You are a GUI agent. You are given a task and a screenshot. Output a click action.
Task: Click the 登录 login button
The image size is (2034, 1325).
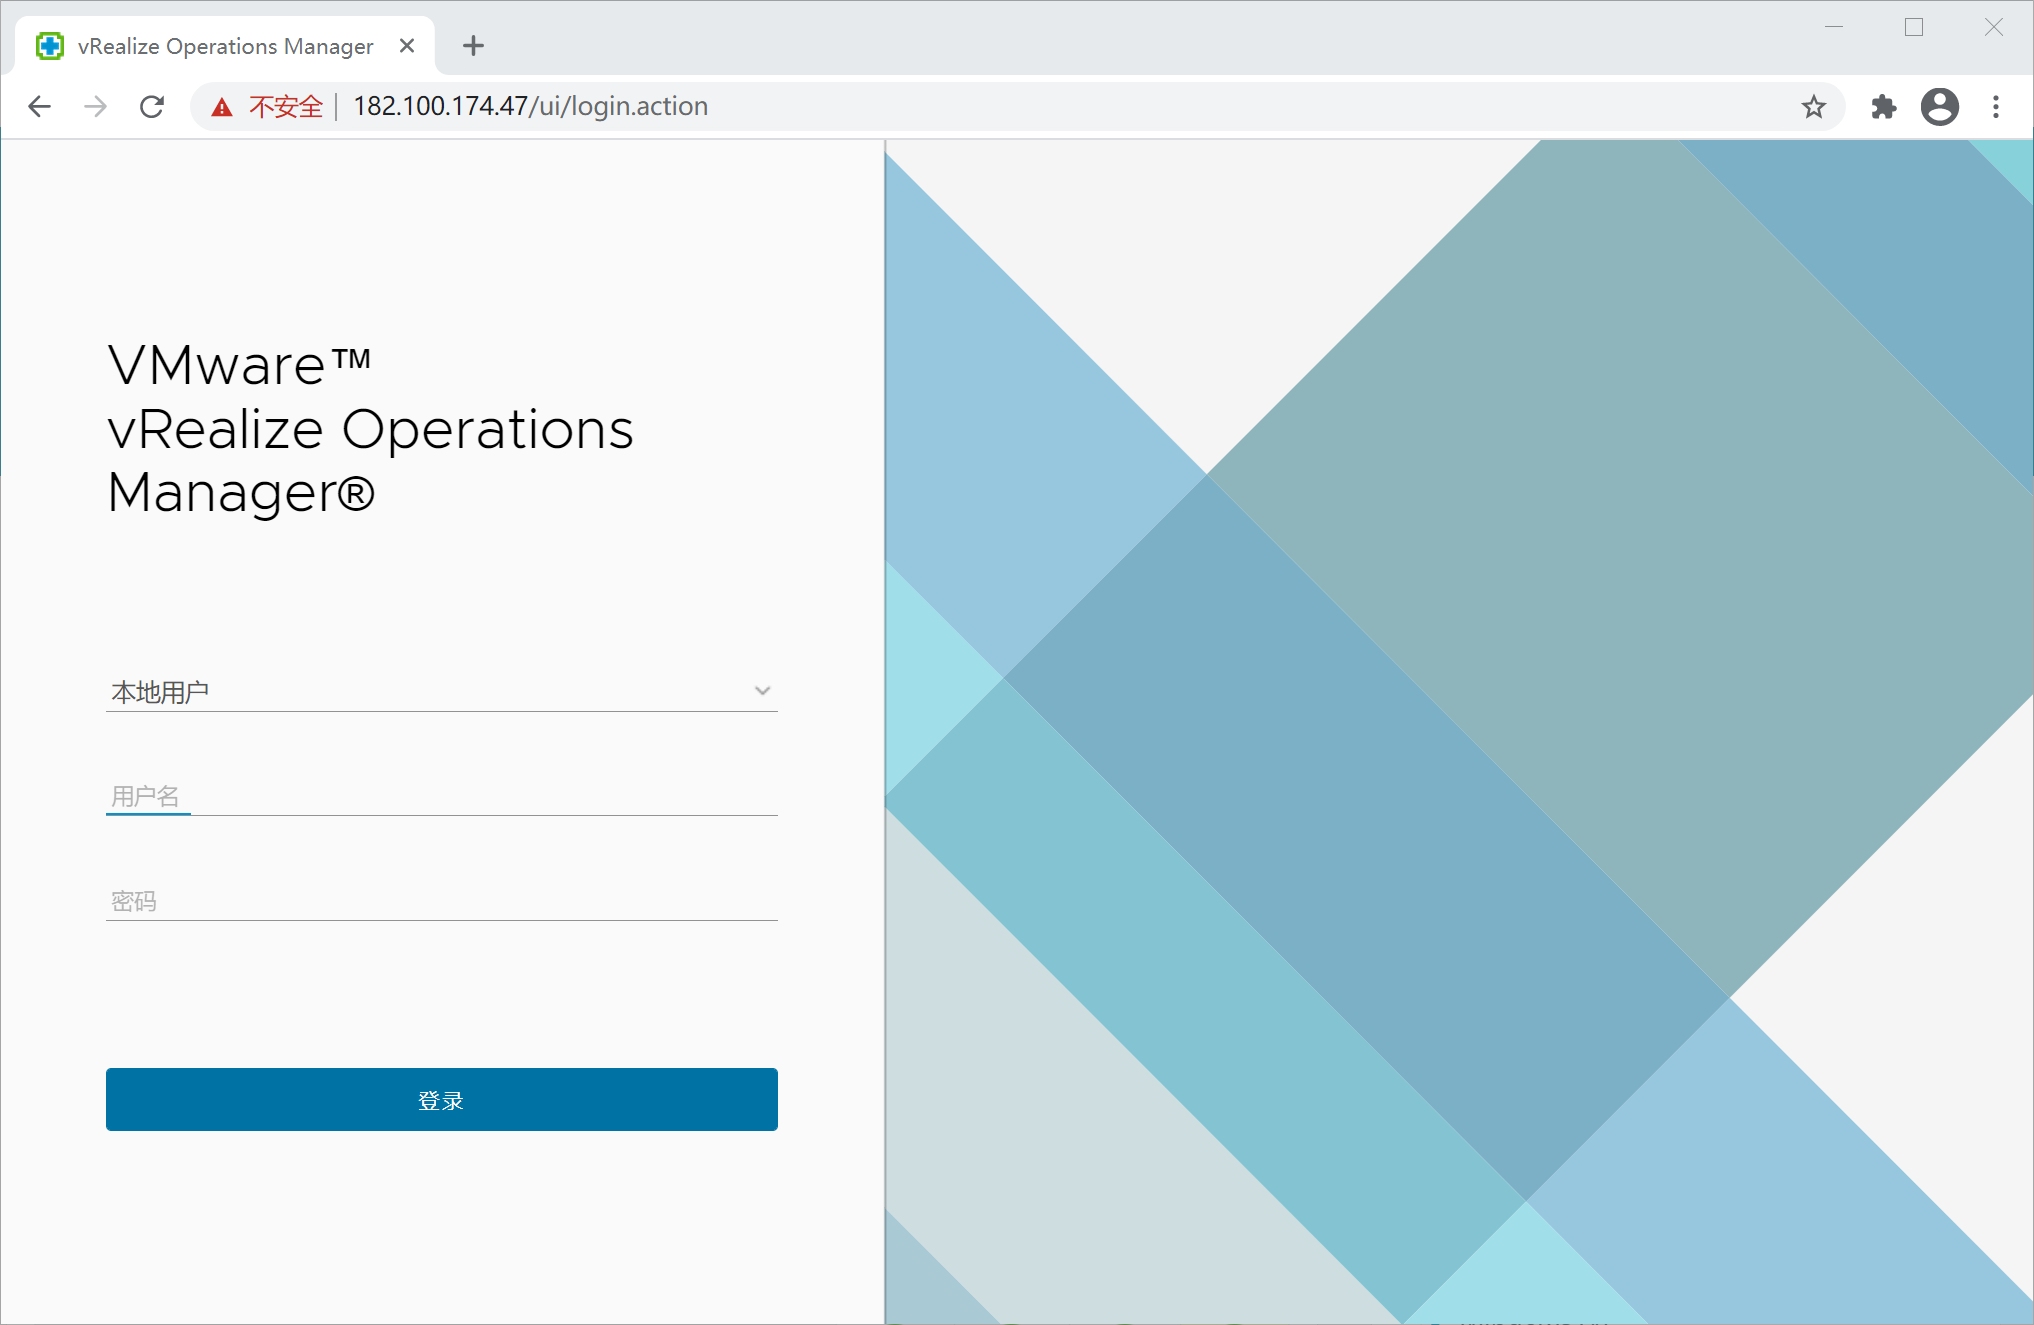tap(441, 1099)
